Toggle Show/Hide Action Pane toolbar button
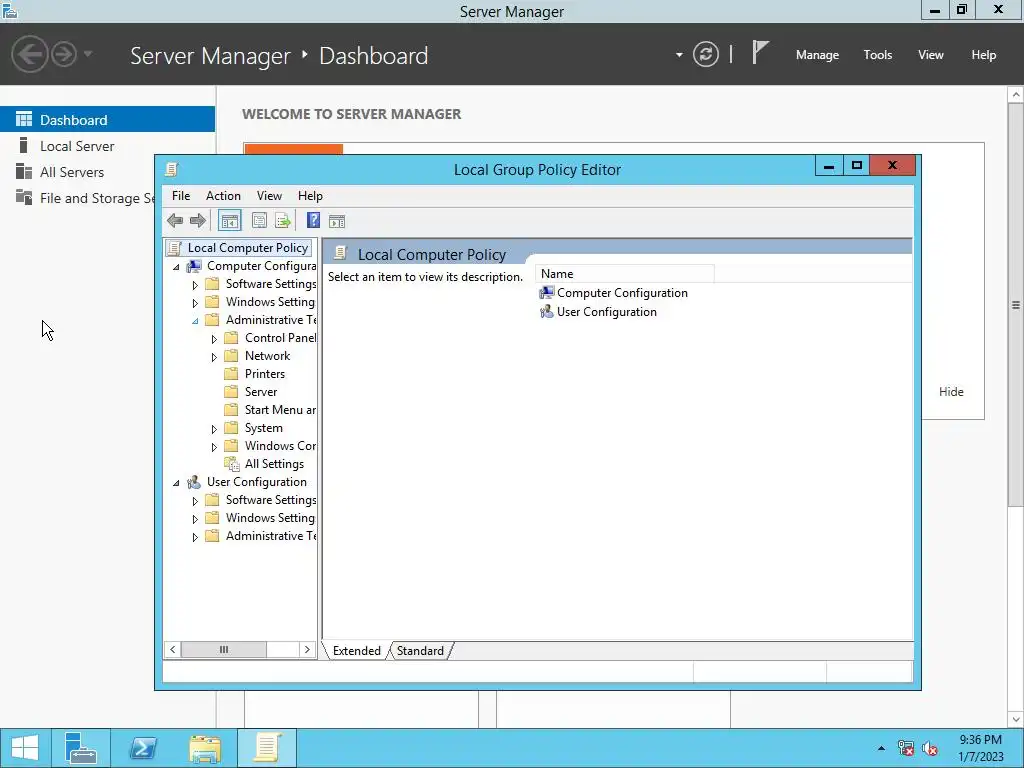This screenshot has width=1024, height=768. (337, 221)
